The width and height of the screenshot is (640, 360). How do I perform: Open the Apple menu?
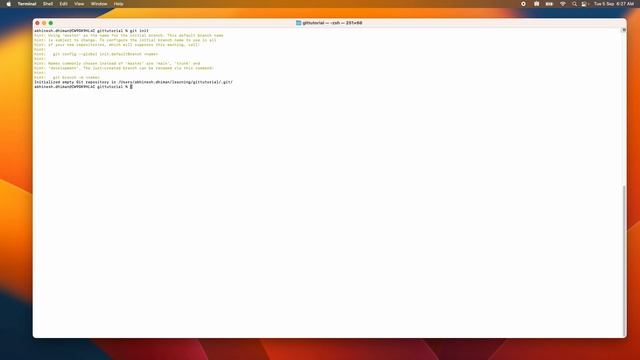pyautogui.click(x=9, y=4)
